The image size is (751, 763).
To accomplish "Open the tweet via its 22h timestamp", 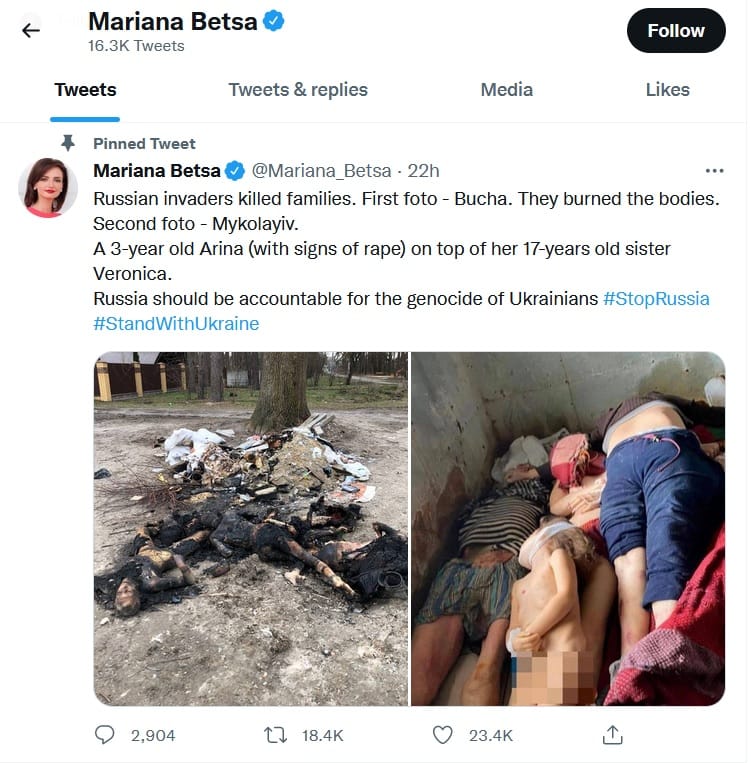I will click(423, 171).
